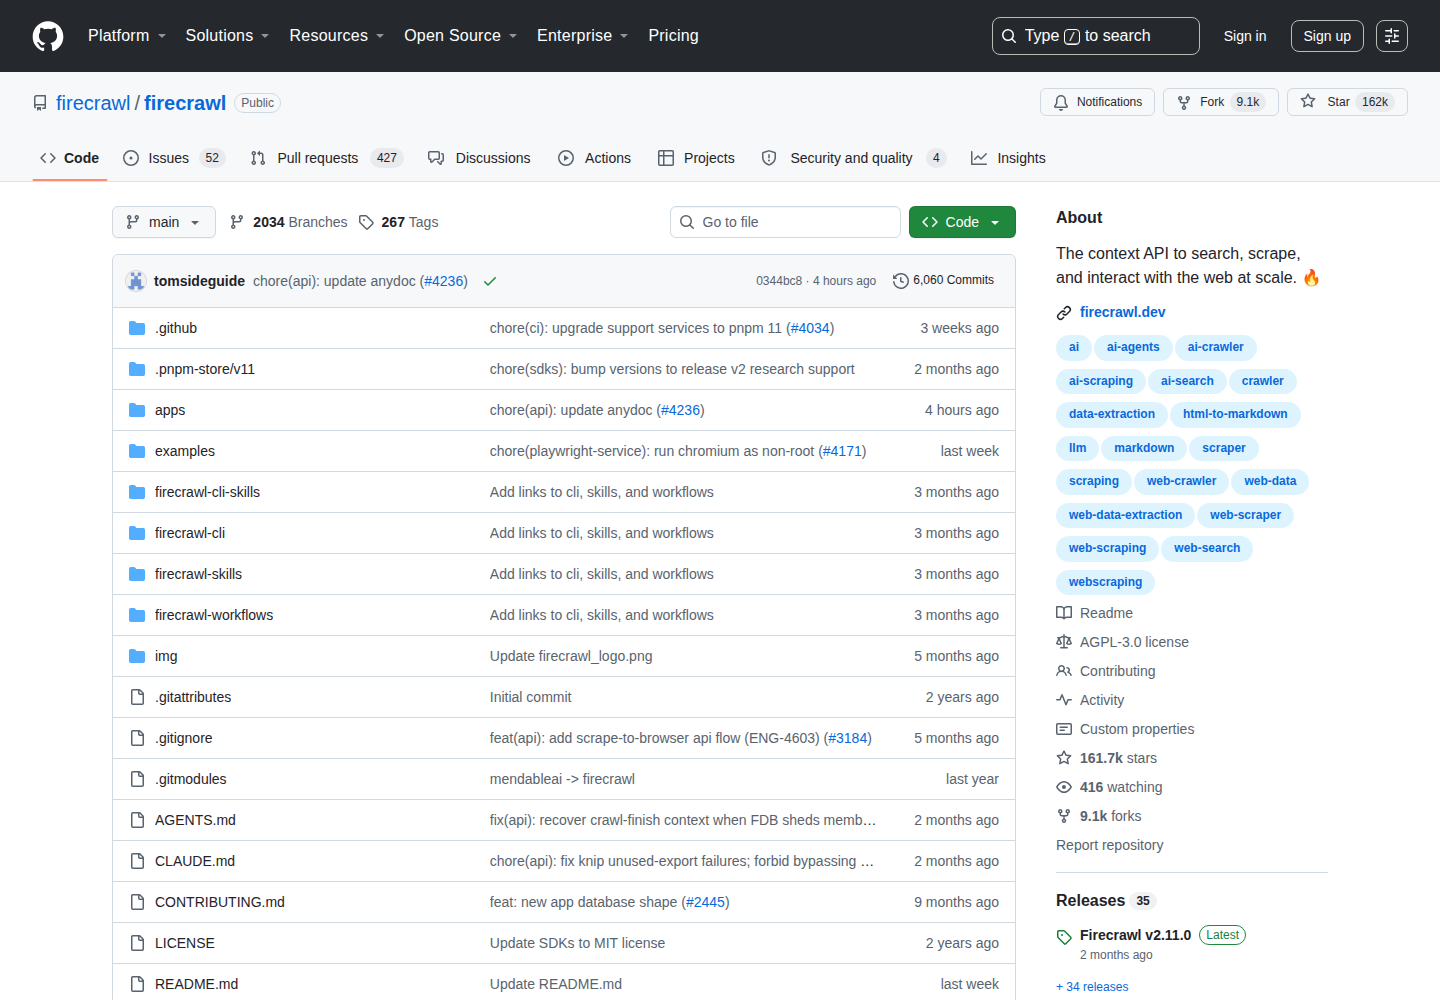Expand the Enterprise menu
Image resolution: width=1440 pixels, height=1000 pixels.
[x=583, y=36]
